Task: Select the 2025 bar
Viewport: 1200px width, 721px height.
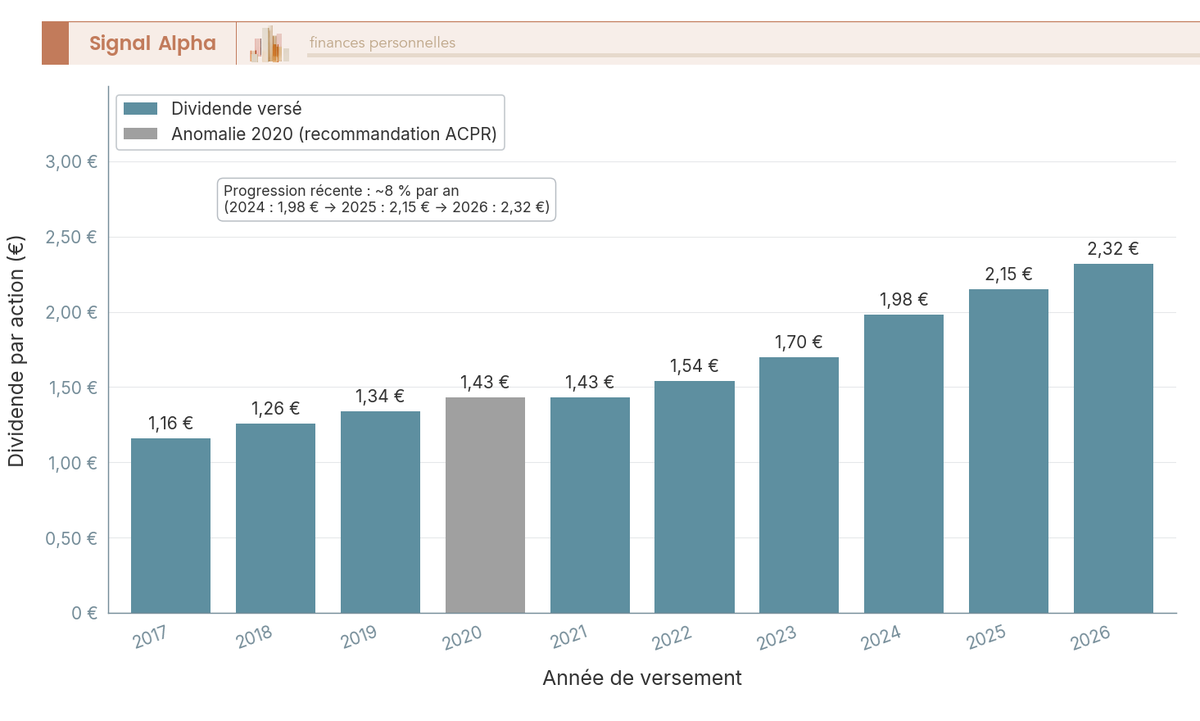Action: [x=1009, y=451]
